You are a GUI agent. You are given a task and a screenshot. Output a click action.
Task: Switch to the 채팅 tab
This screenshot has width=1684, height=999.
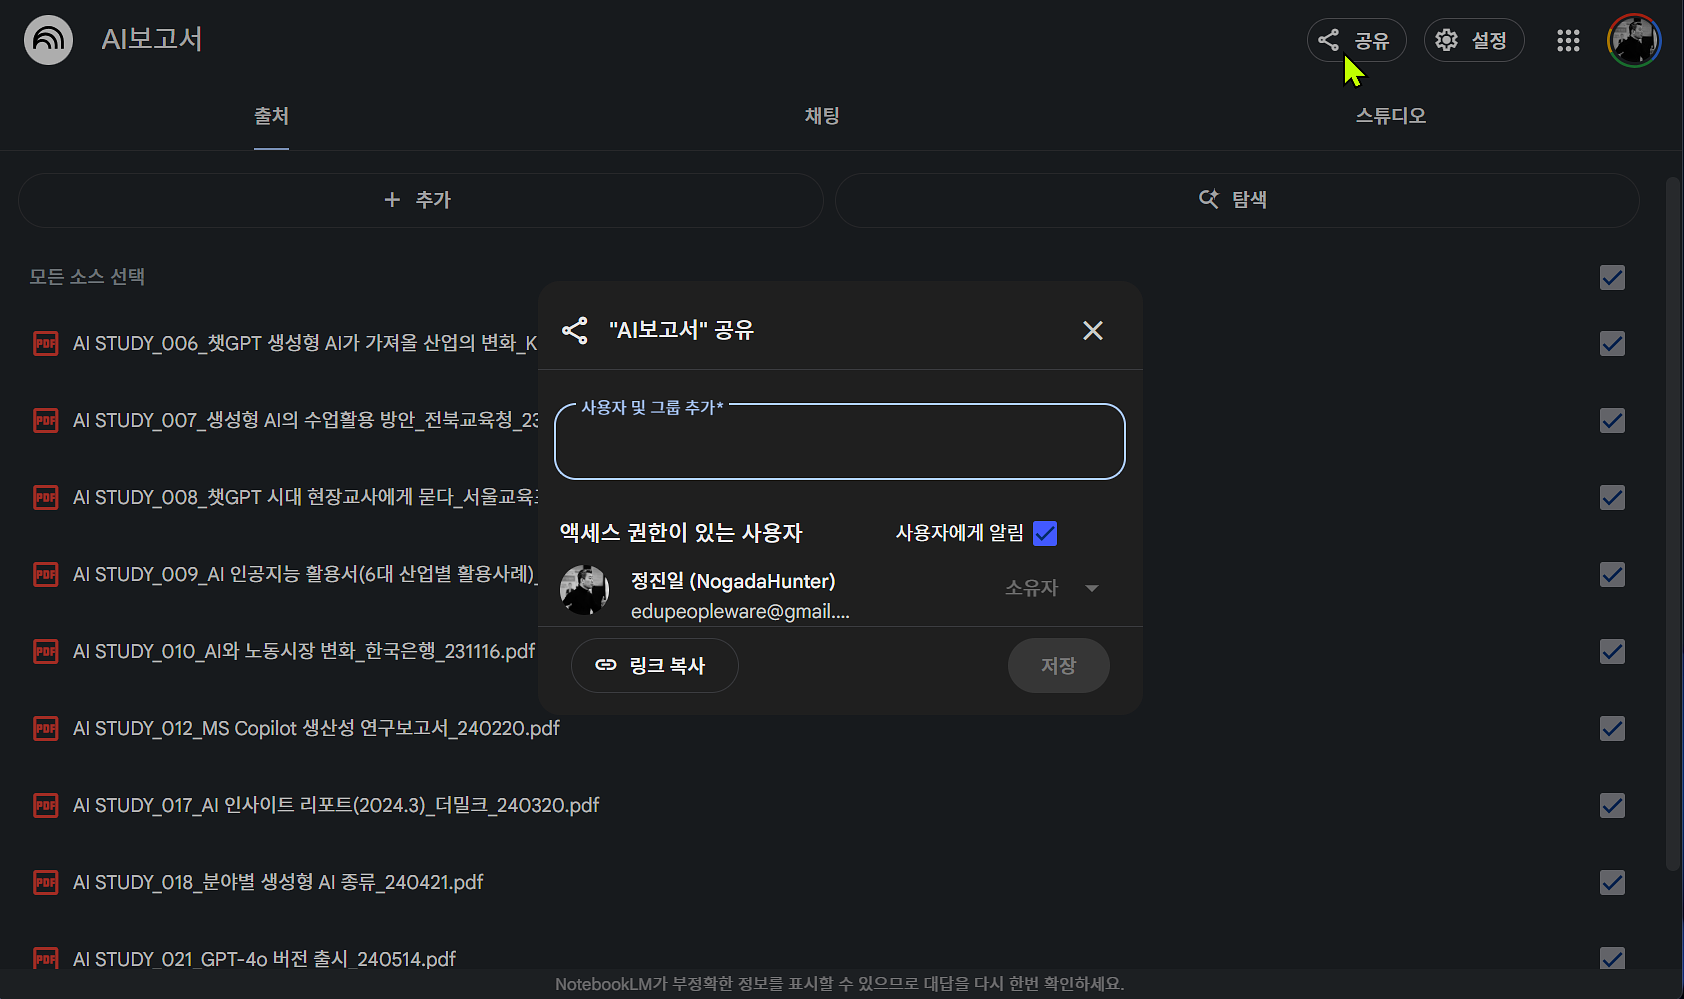coord(820,115)
